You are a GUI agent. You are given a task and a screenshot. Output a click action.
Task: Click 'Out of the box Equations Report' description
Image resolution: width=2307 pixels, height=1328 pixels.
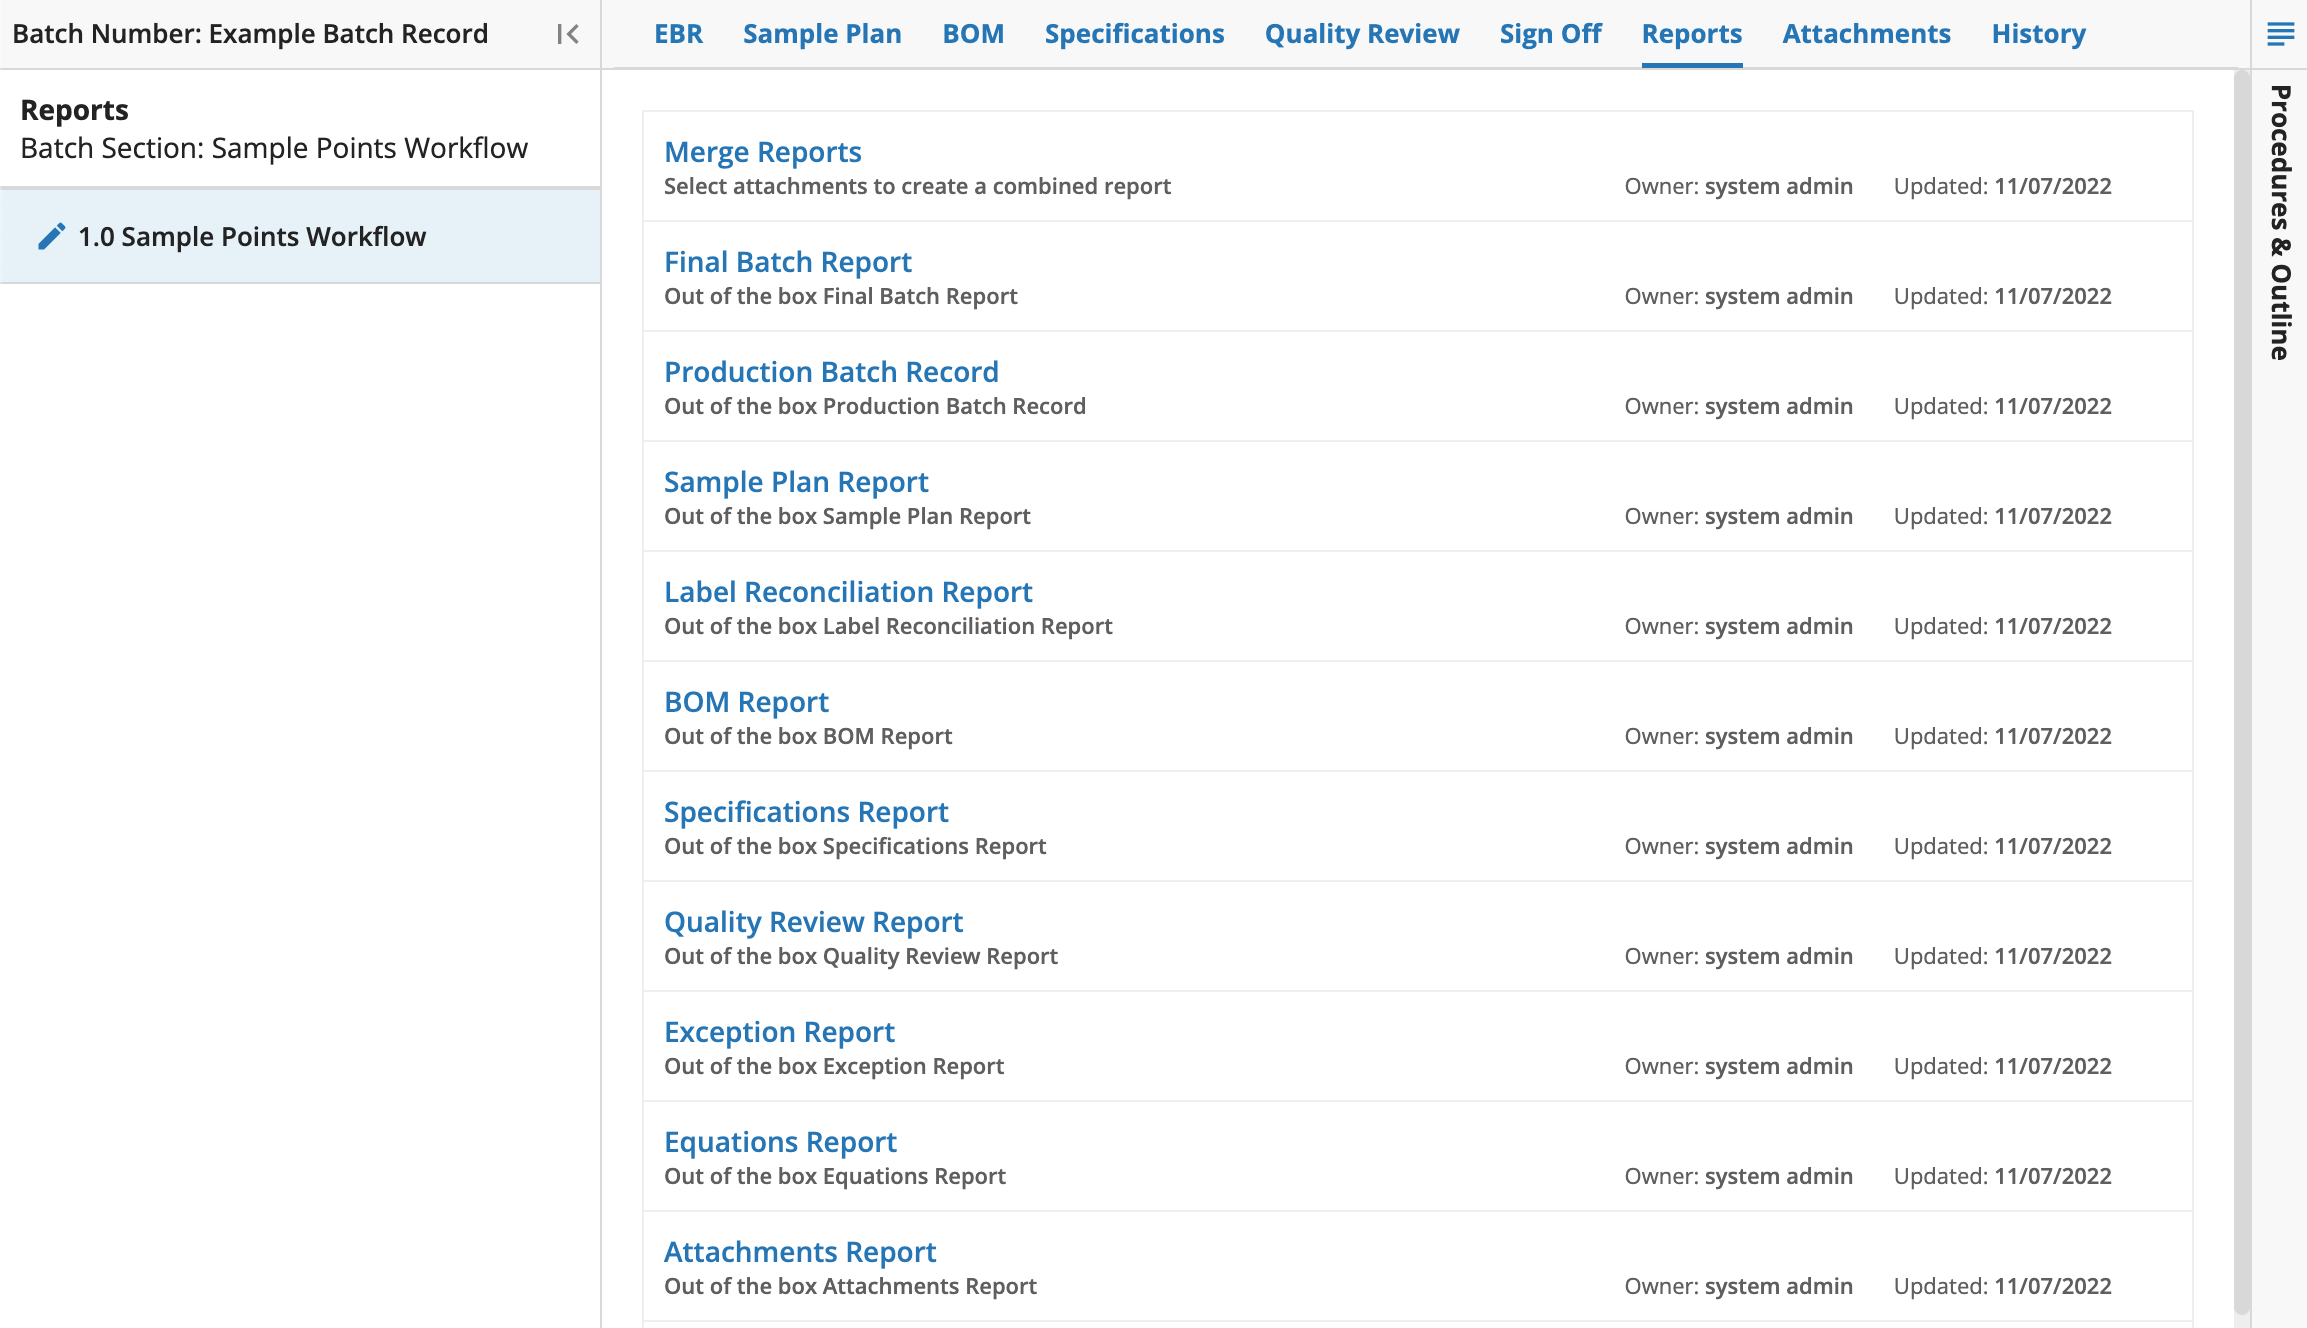(835, 1176)
